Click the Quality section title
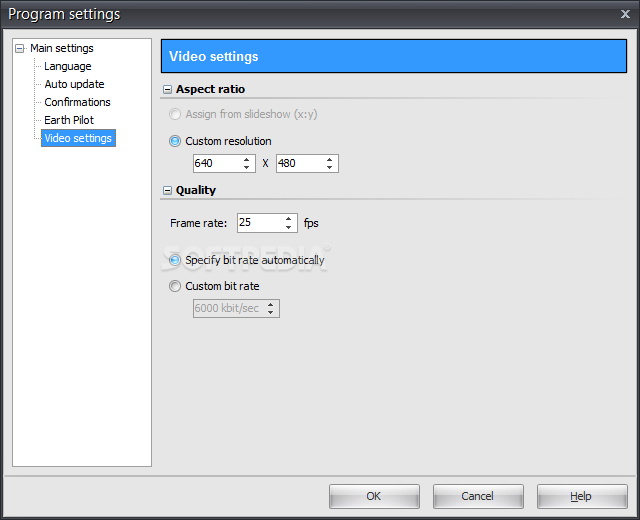640x520 pixels. (x=196, y=190)
